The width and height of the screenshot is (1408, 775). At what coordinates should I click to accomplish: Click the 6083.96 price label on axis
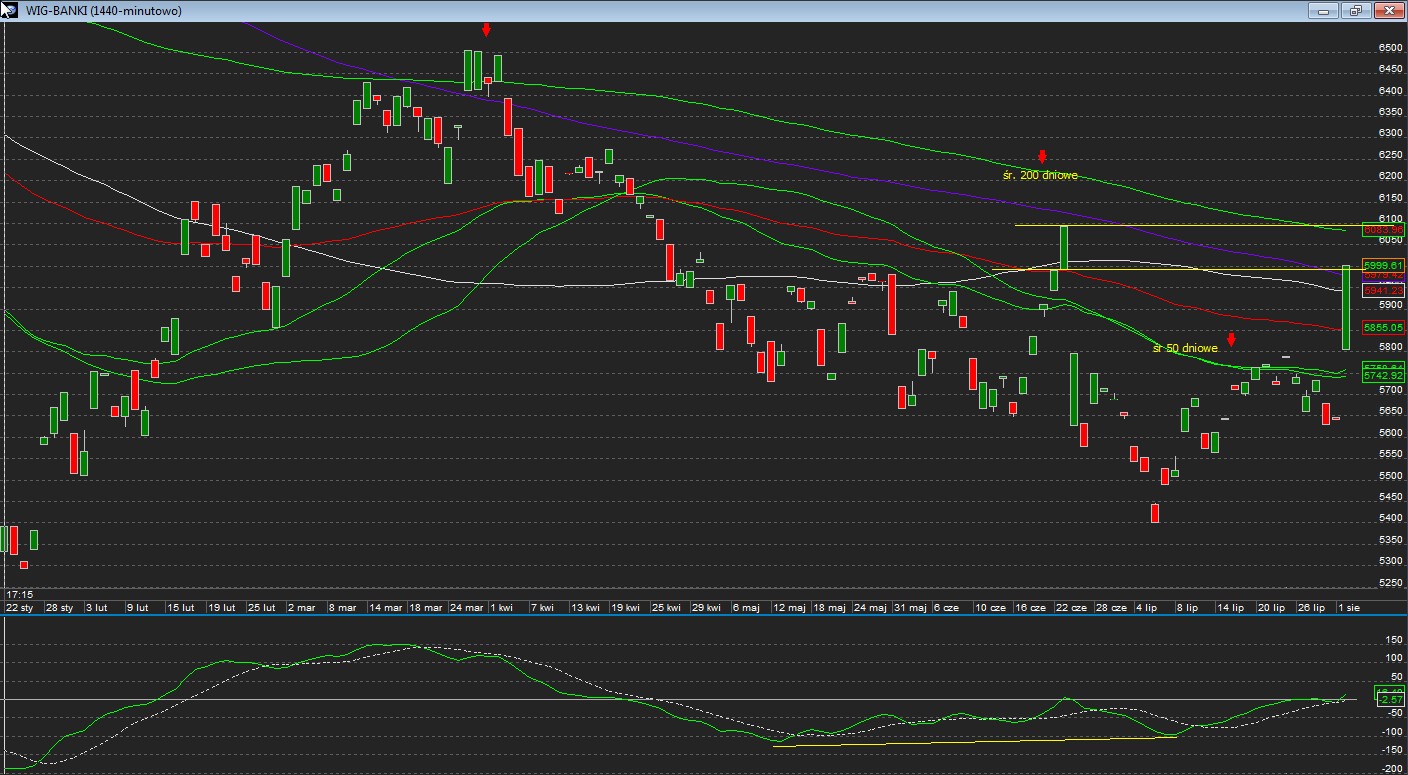[1384, 230]
